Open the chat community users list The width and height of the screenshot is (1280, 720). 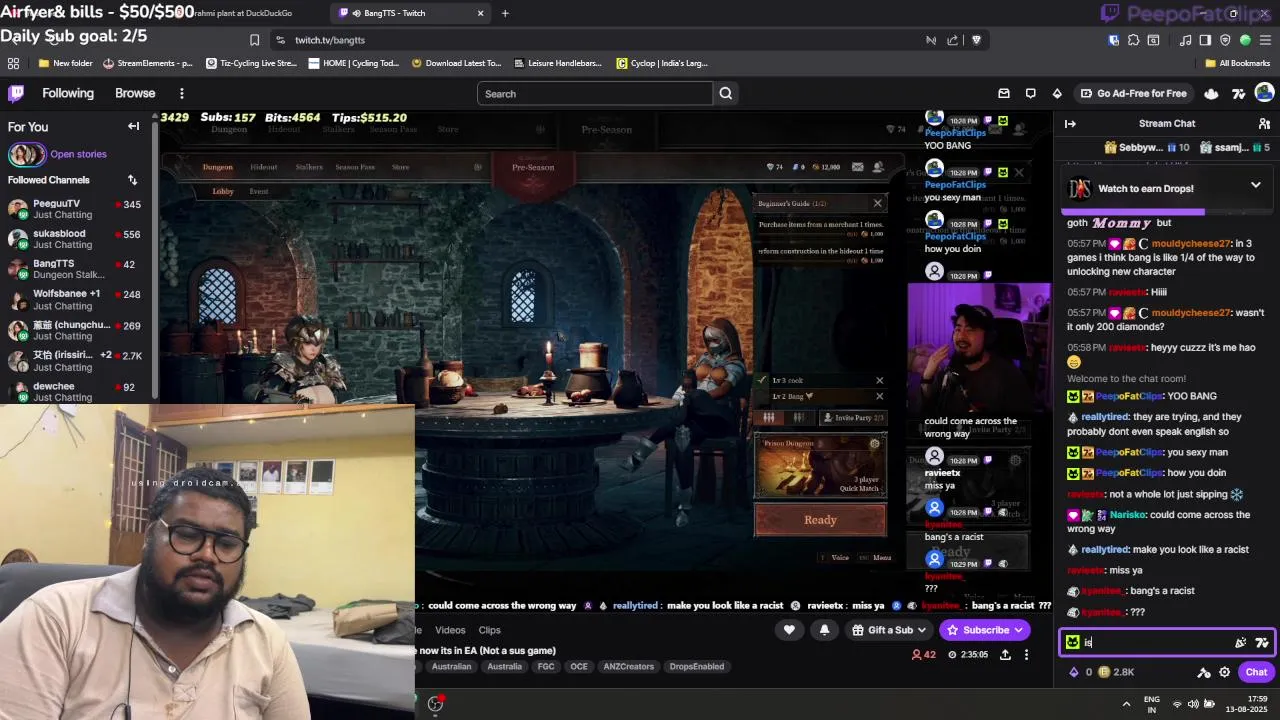coord(1264,124)
